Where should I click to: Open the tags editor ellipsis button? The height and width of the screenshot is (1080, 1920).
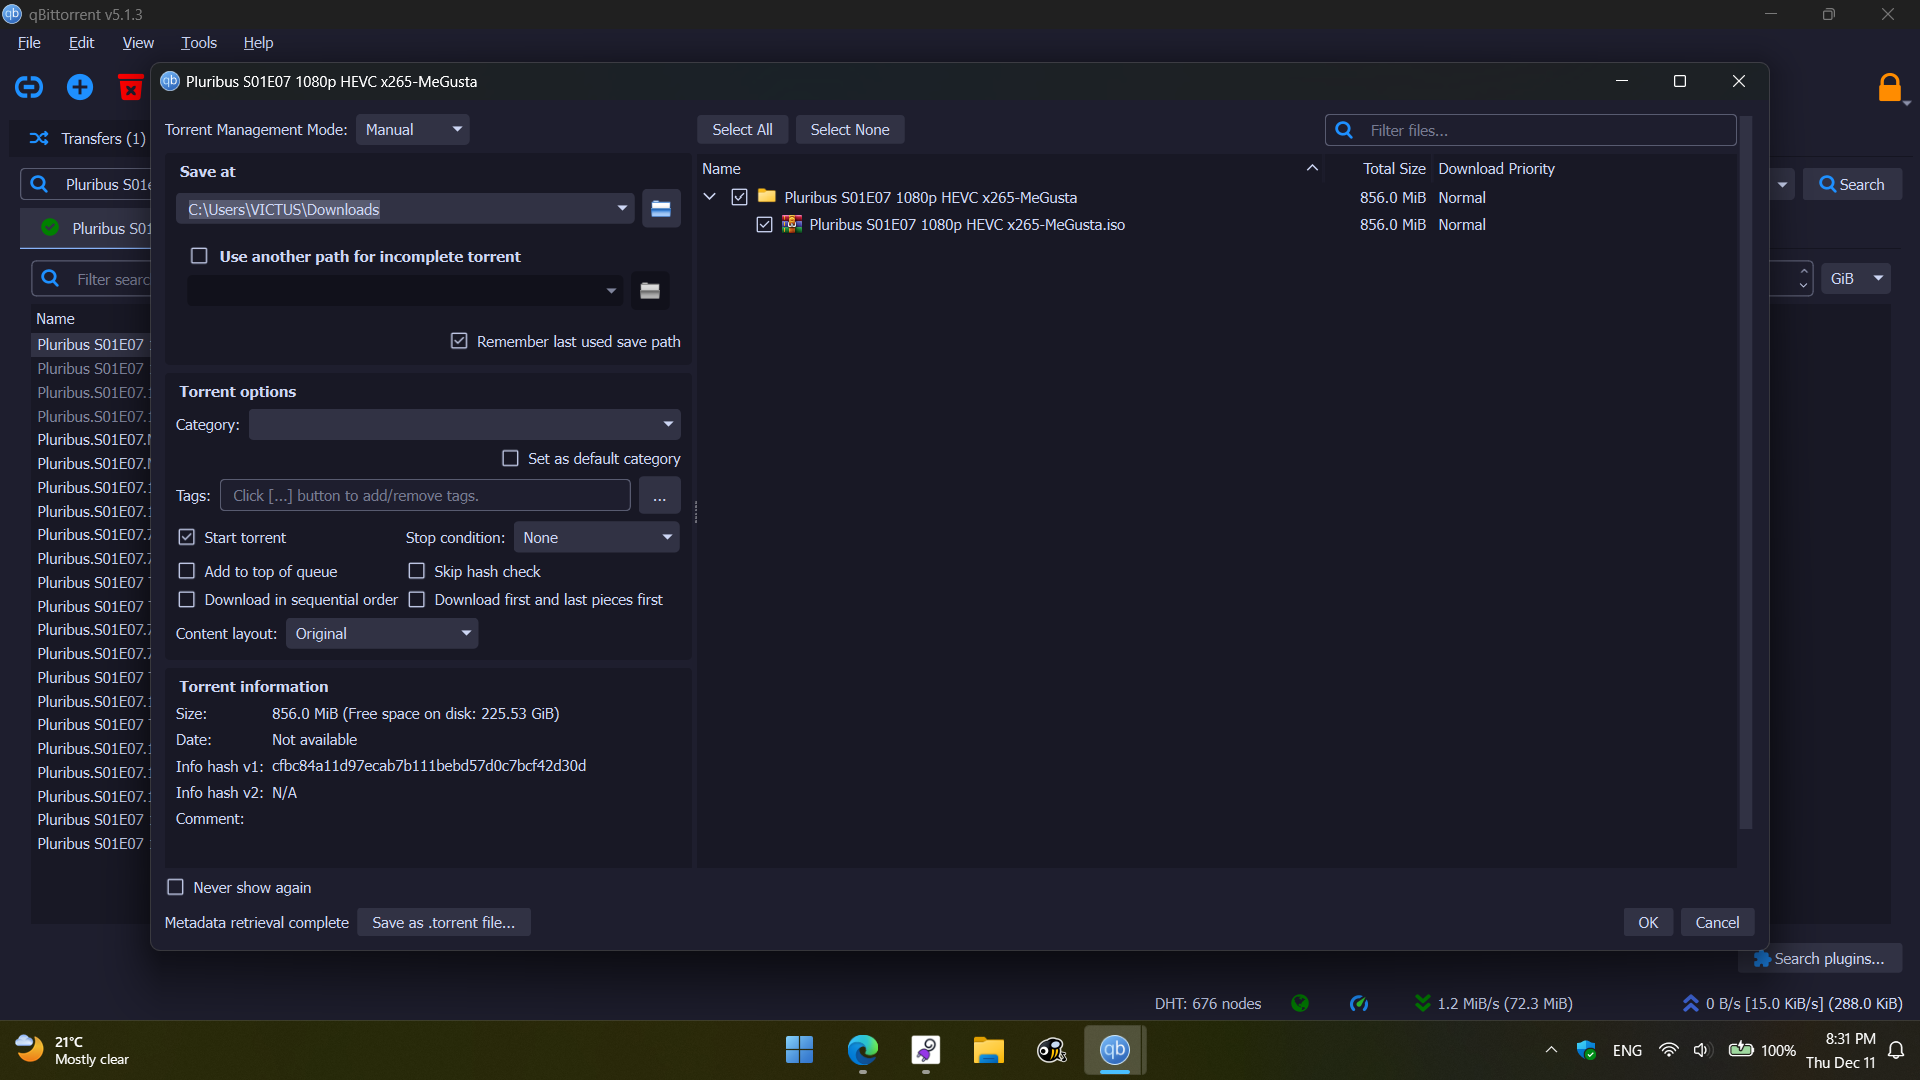[x=659, y=496]
